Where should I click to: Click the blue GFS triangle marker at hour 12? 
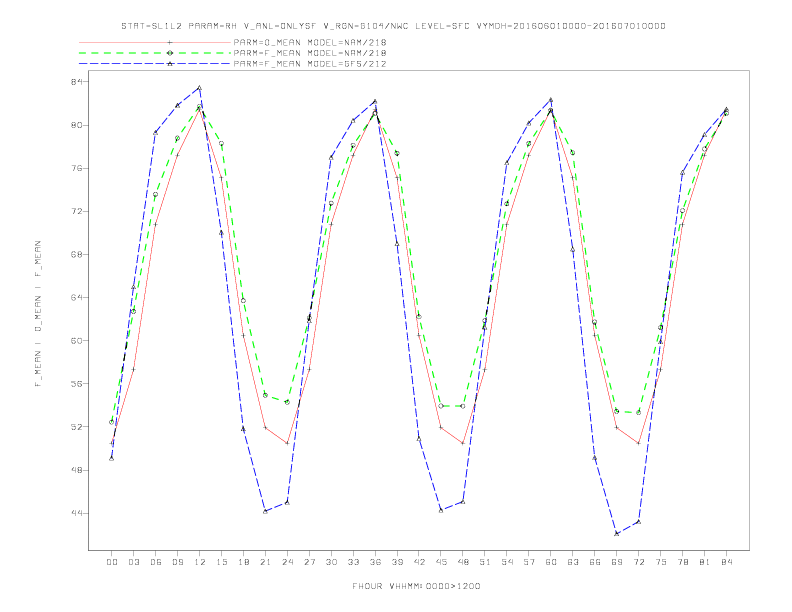coord(200,88)
